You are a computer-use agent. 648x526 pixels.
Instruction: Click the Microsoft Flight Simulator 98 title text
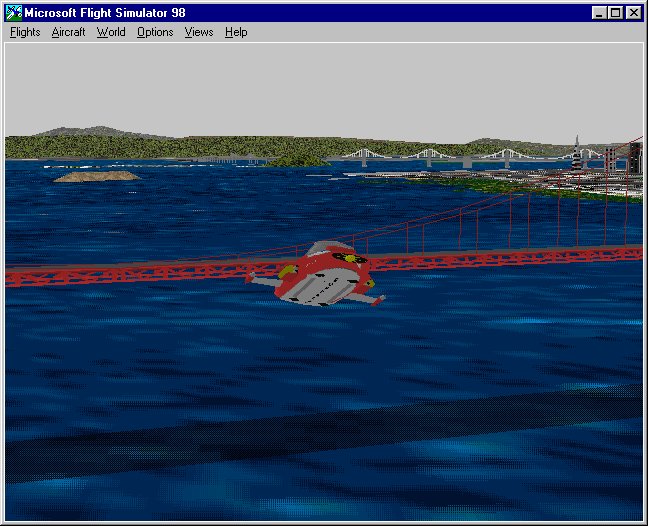pyautogui.click(x=105, y=13)
